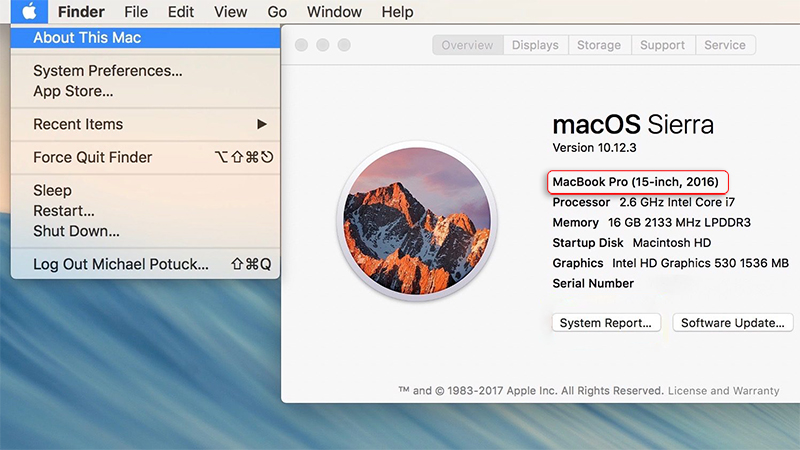Open the Storage tab

click(x=599, y=45)
